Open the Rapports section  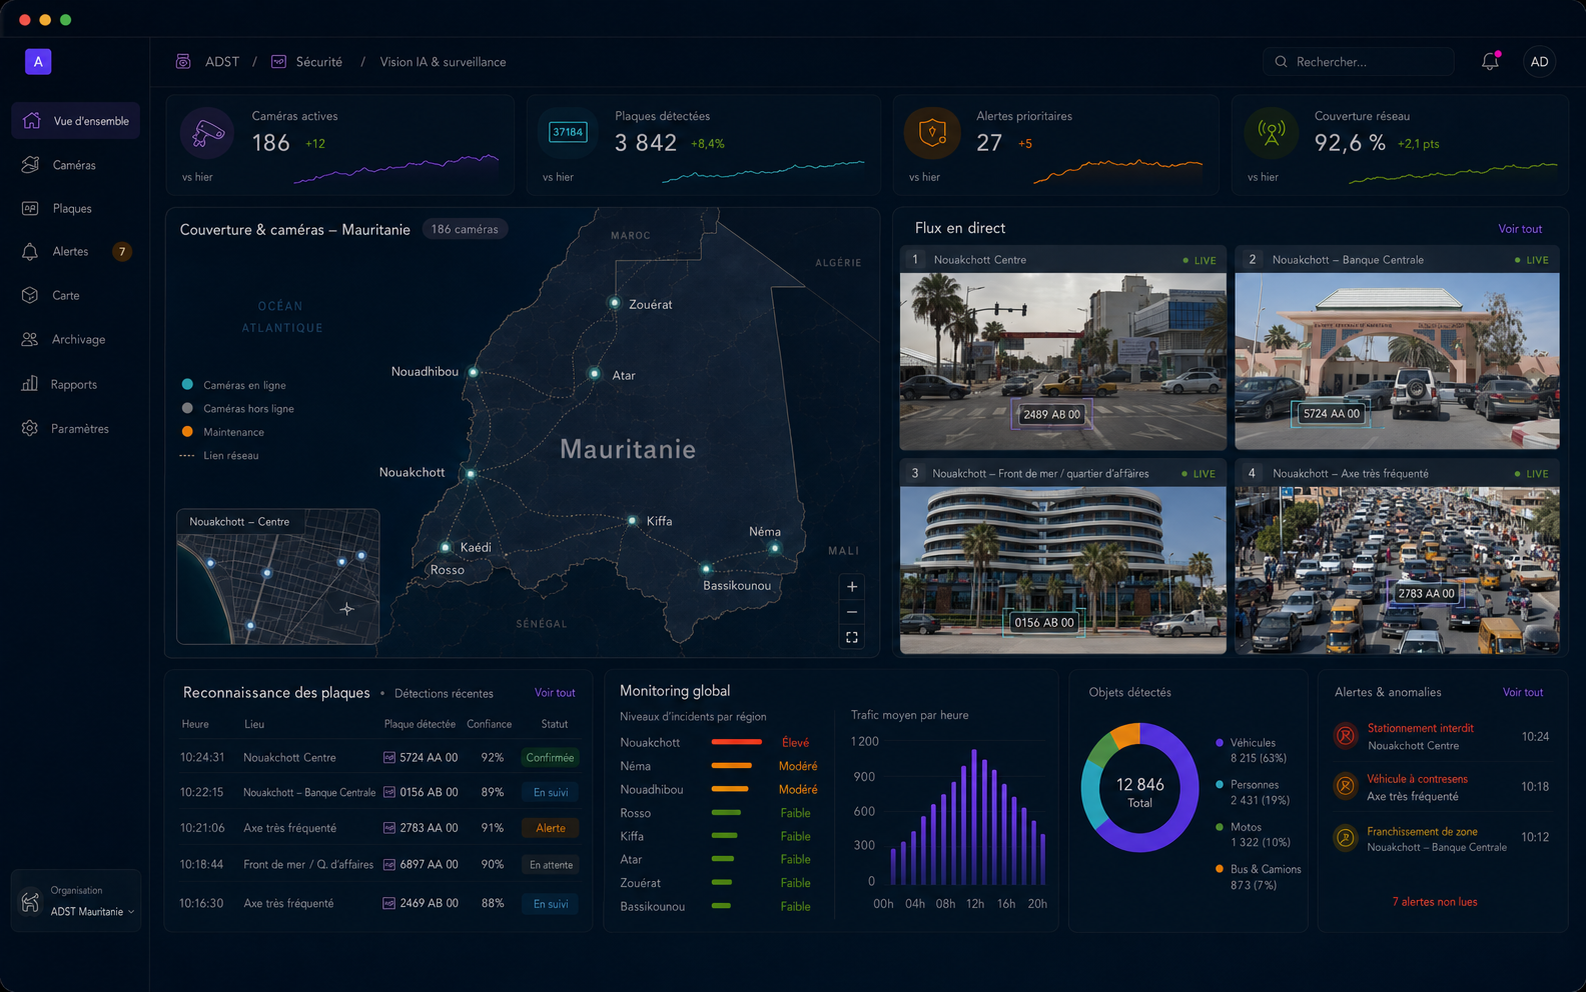[75, 384]
